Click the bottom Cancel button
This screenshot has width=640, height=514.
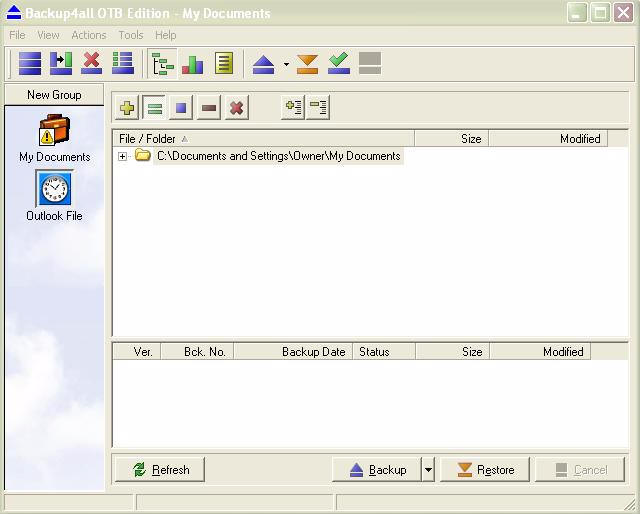point(580,469)
